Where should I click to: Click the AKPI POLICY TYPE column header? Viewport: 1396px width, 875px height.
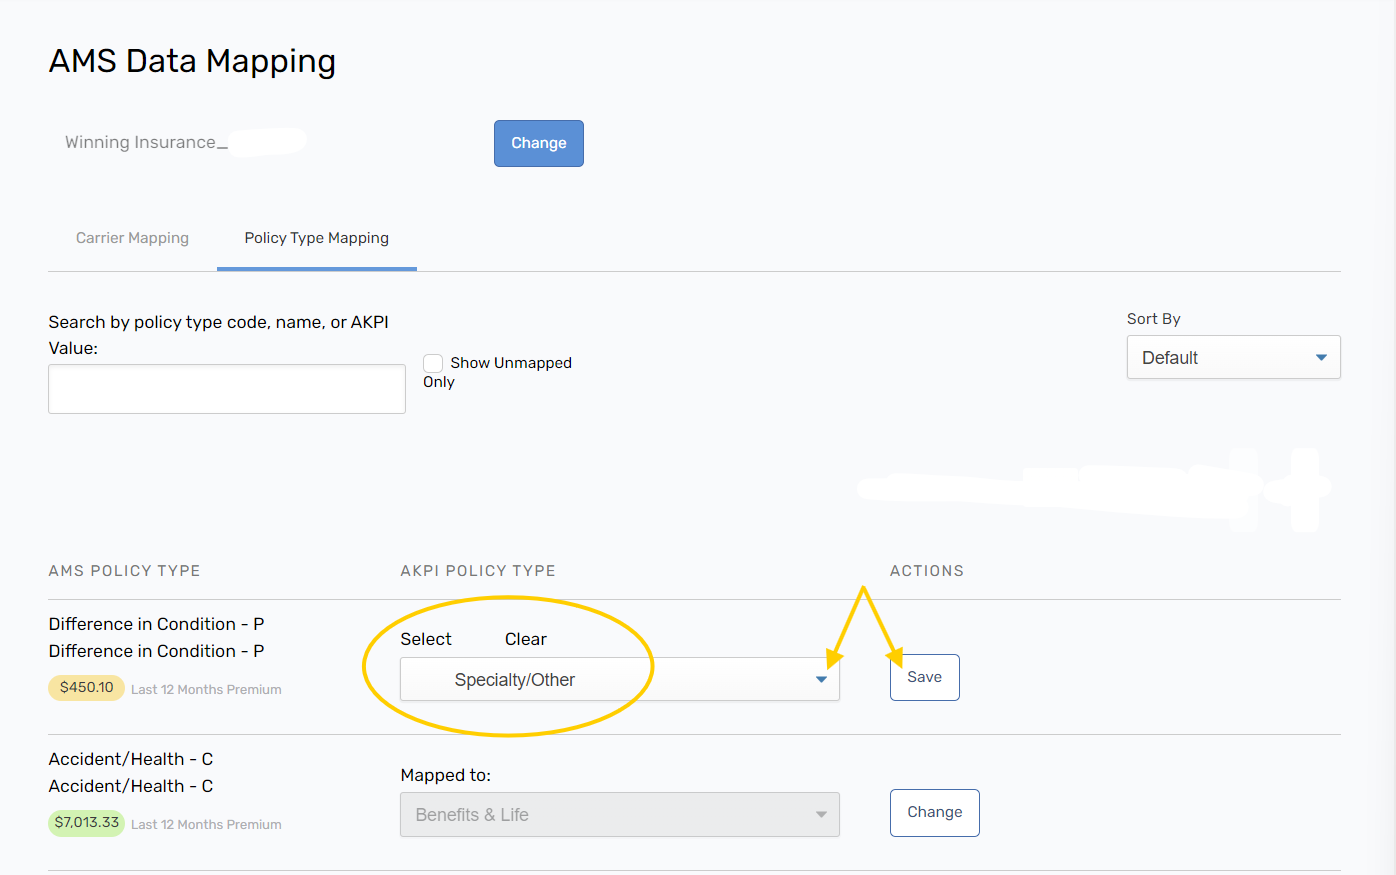click(x=478, y=571)
